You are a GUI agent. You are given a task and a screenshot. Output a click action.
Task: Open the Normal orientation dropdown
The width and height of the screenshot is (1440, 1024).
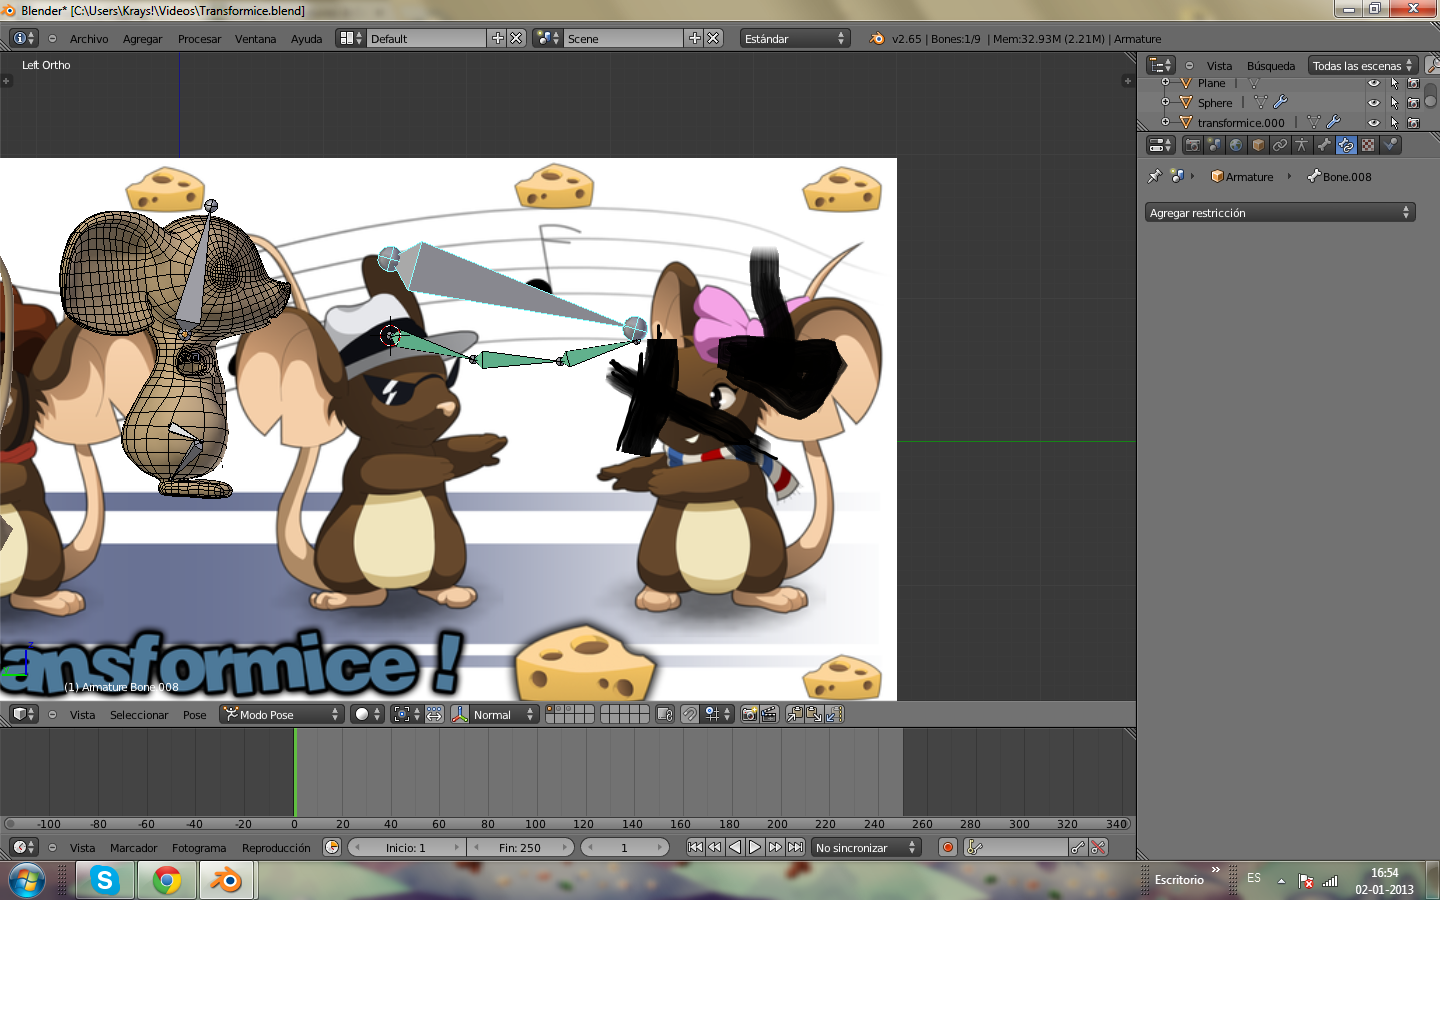505,714
